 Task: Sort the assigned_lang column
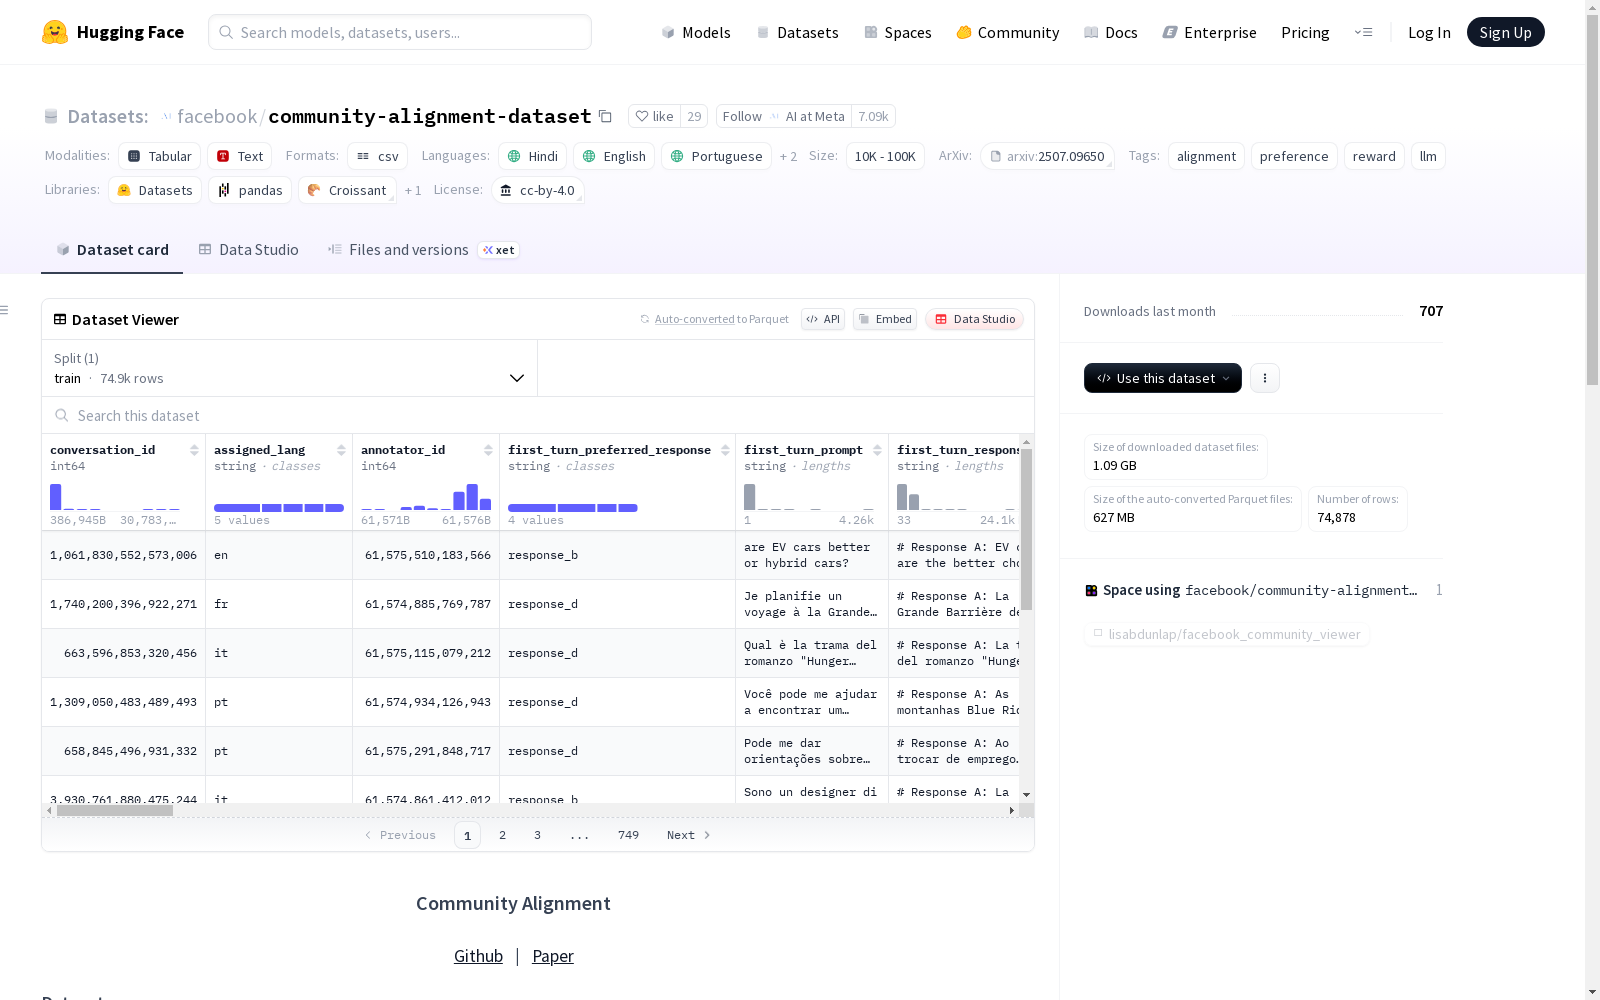(x=341, y=450)
